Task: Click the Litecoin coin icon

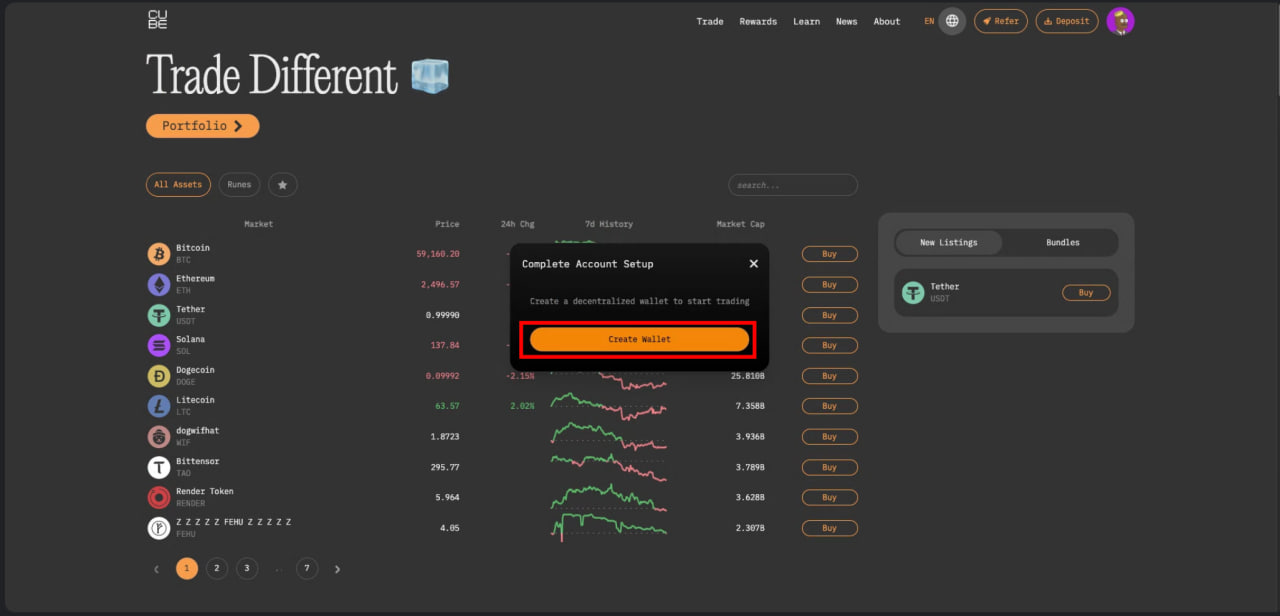Action: 159,406
